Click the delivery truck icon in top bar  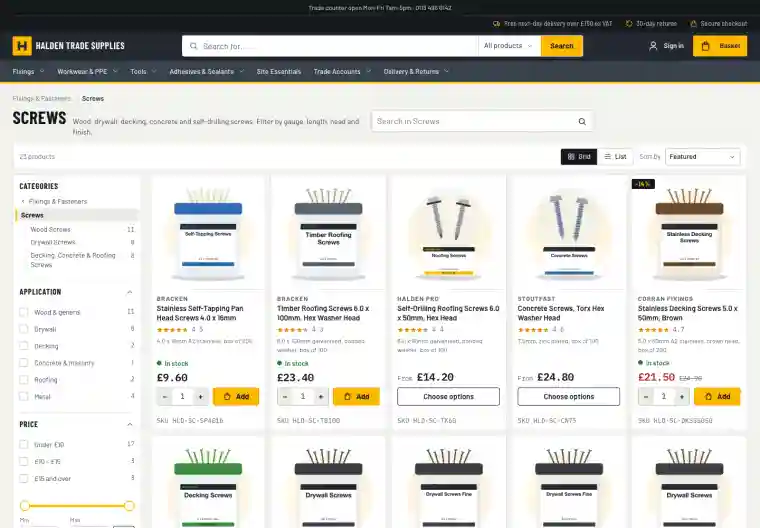[x=496, y=23]
